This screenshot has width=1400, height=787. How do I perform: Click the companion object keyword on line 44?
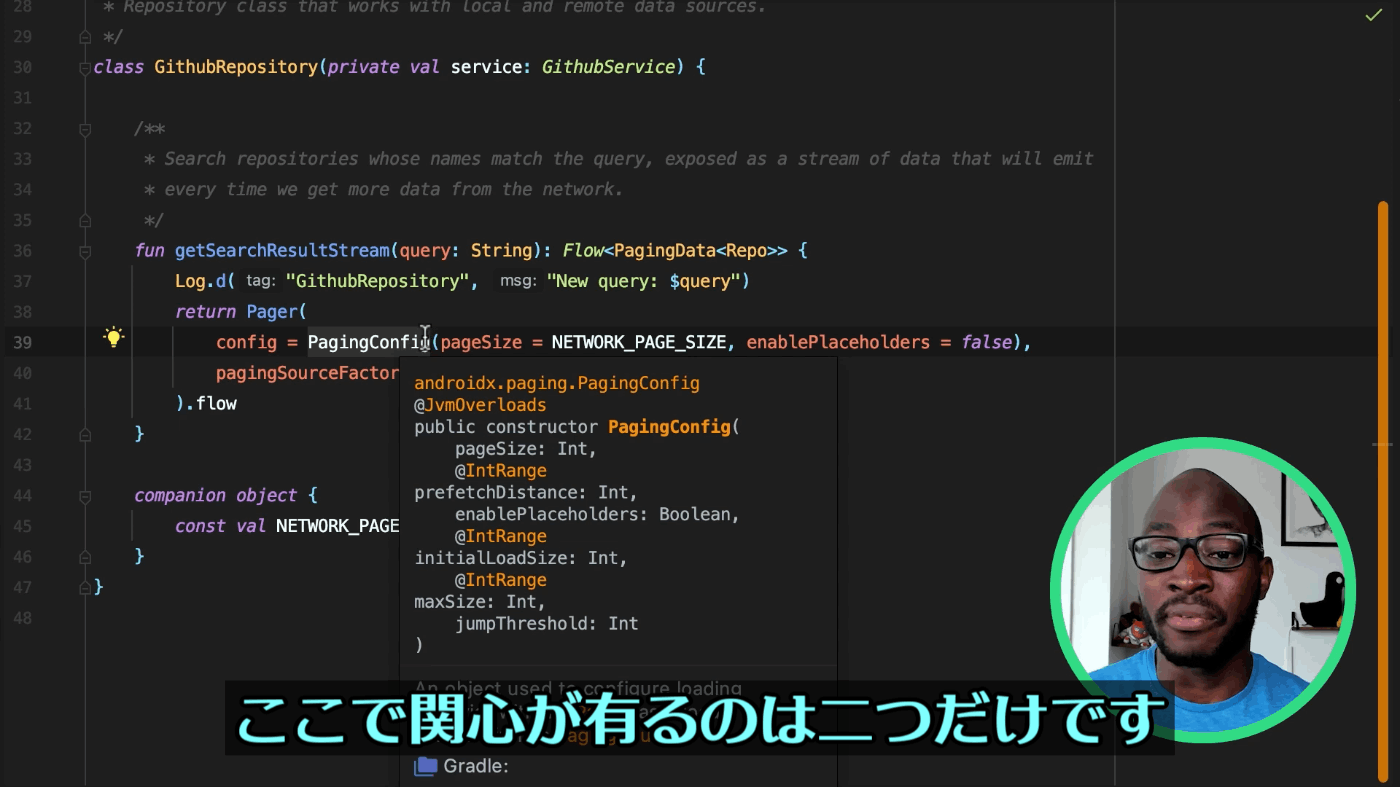click(216, 495)
